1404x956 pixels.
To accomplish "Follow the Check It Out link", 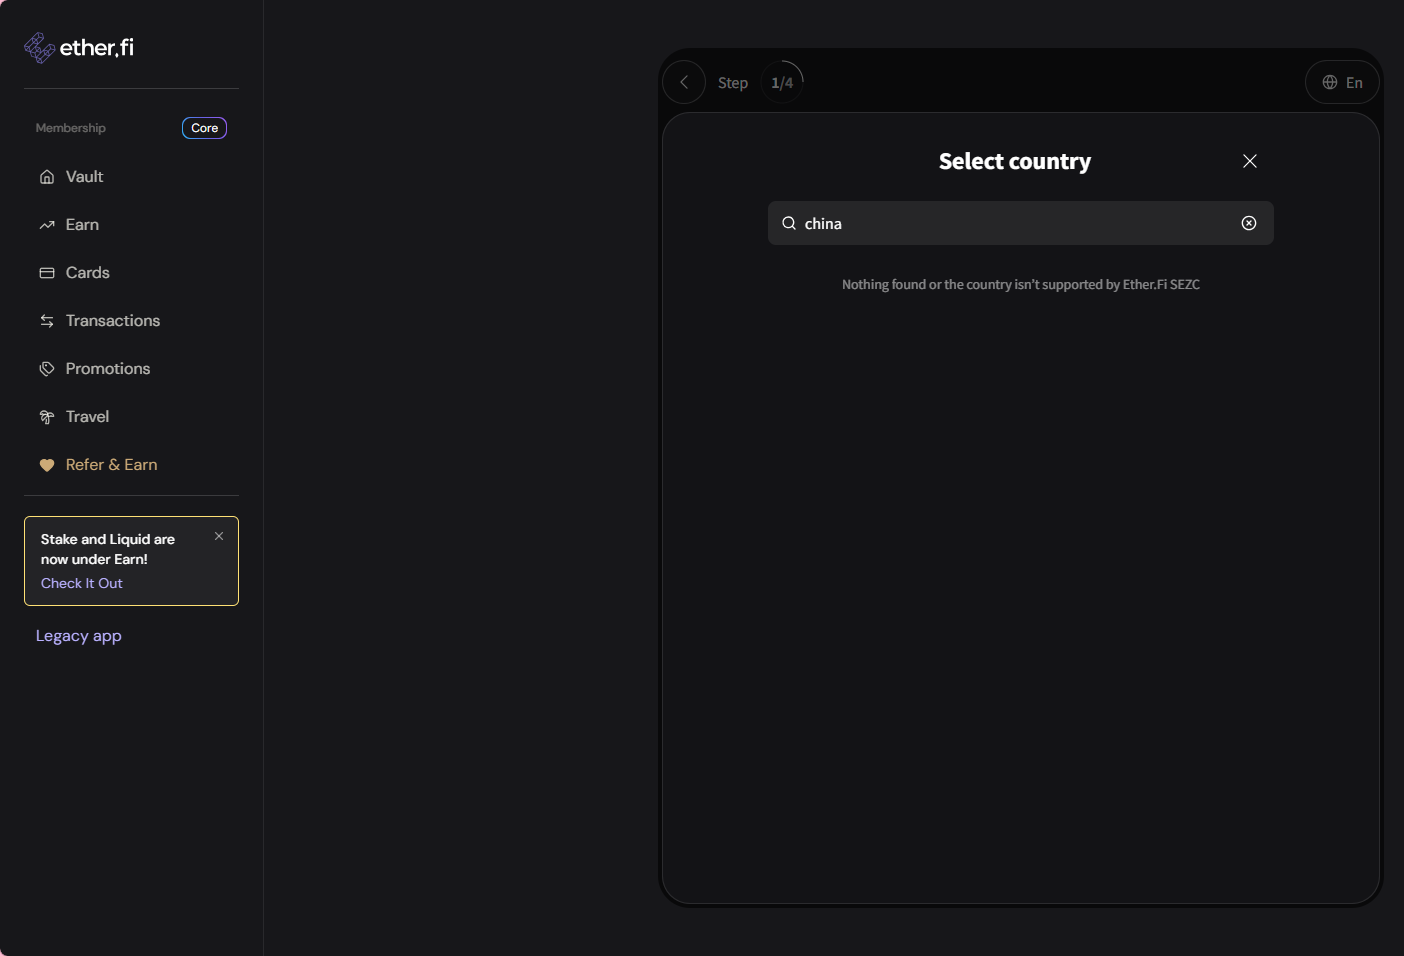I will (82, 583).
